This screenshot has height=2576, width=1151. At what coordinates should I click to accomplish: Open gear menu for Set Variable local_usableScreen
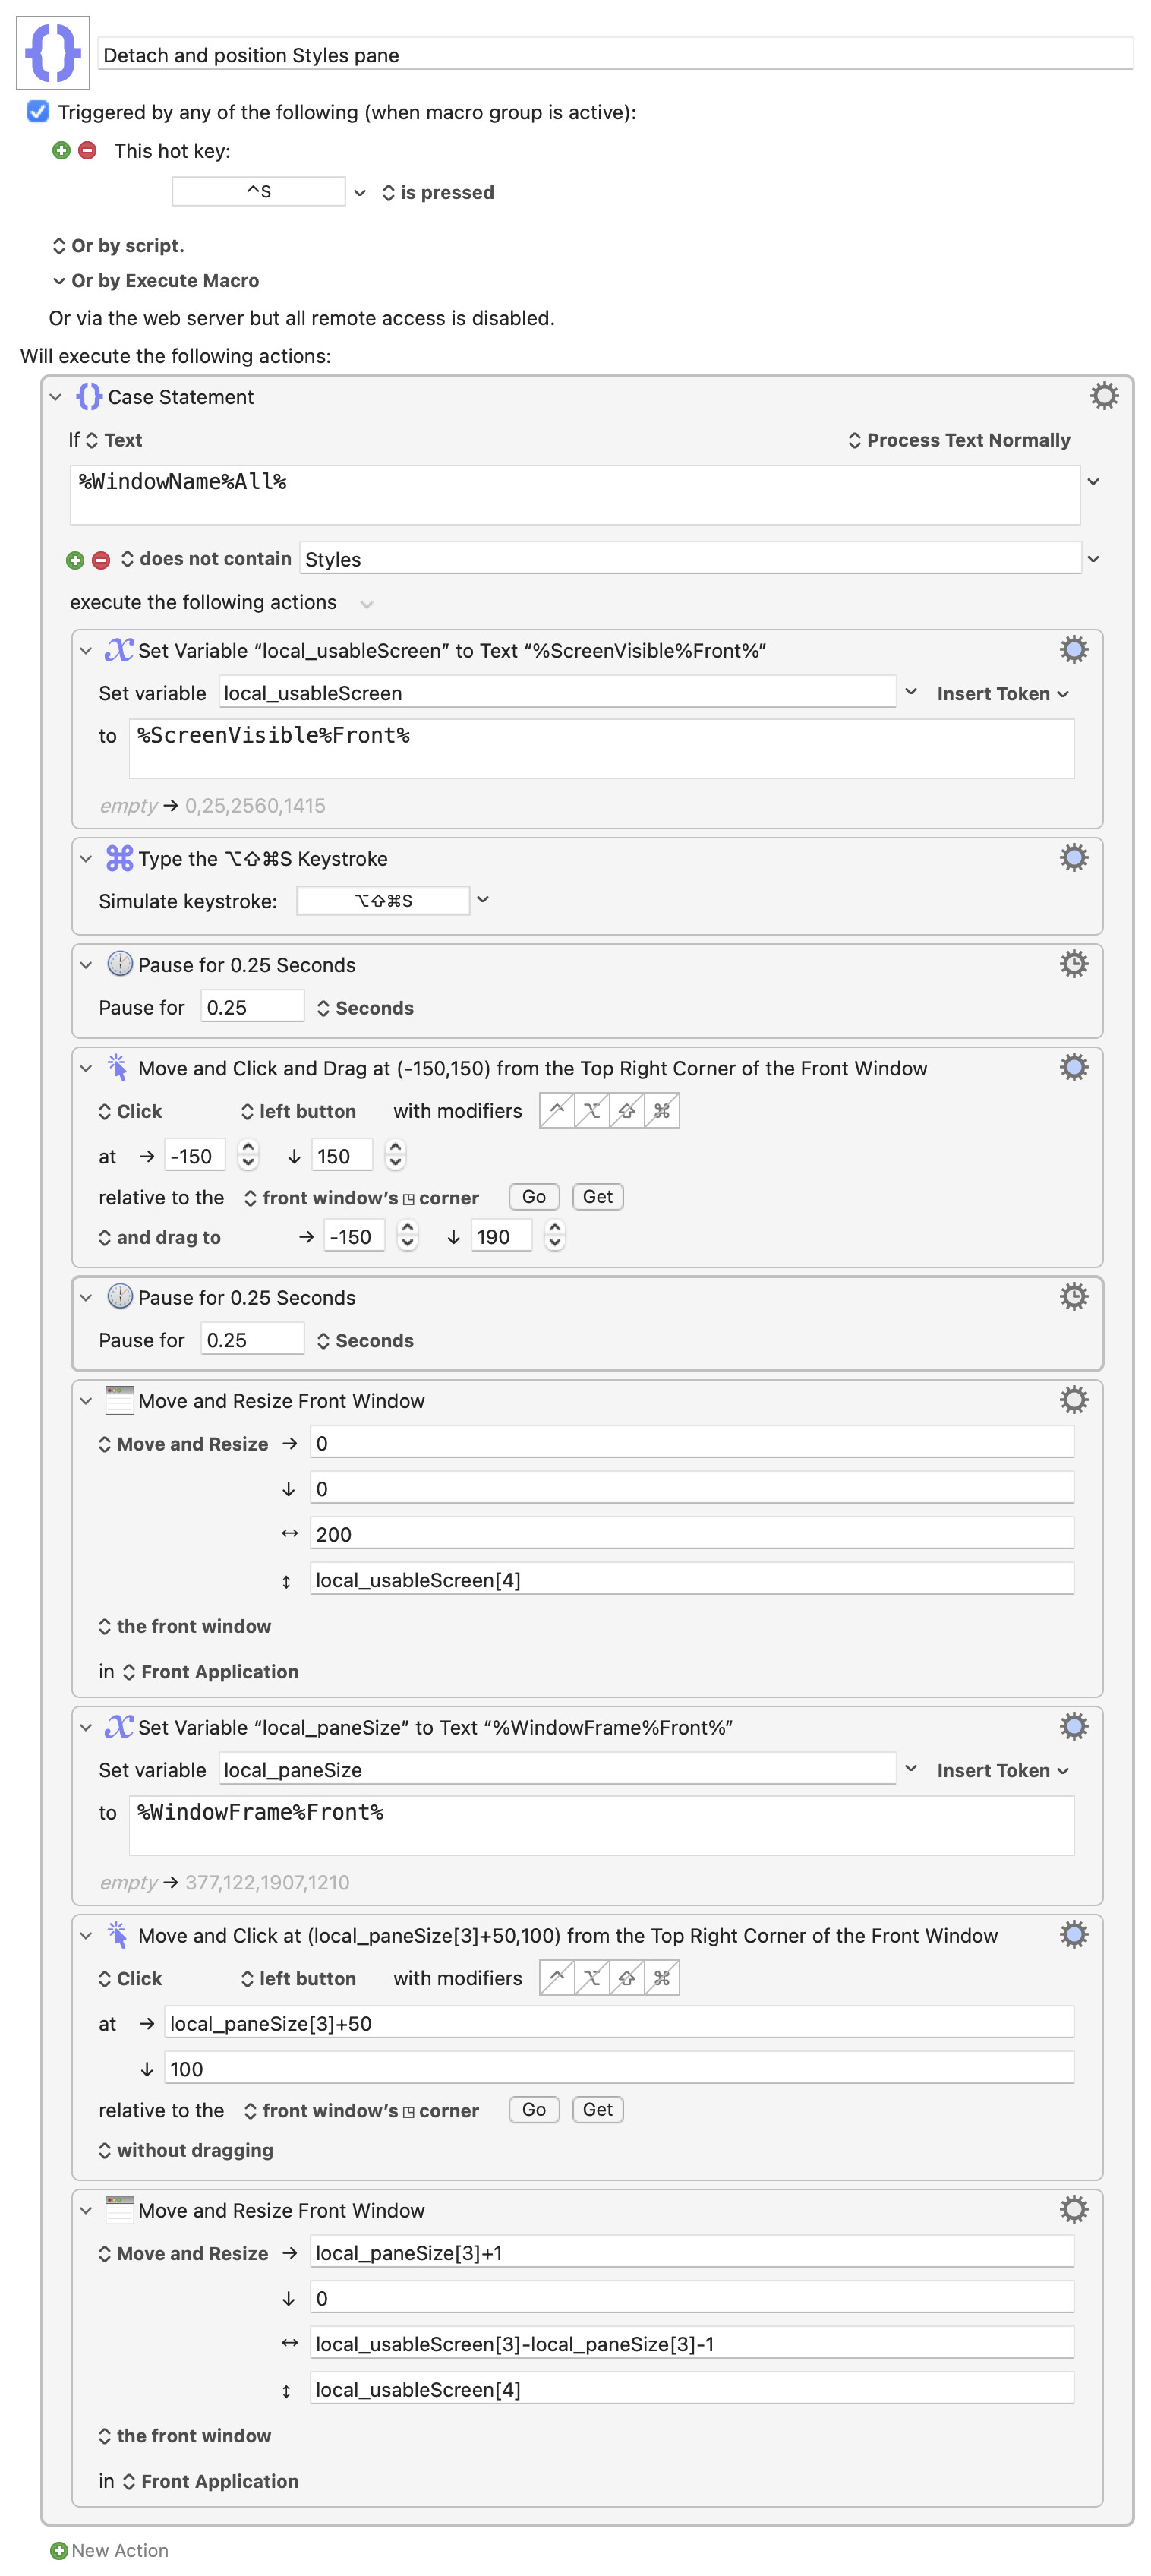click(x=1073, y=650)
